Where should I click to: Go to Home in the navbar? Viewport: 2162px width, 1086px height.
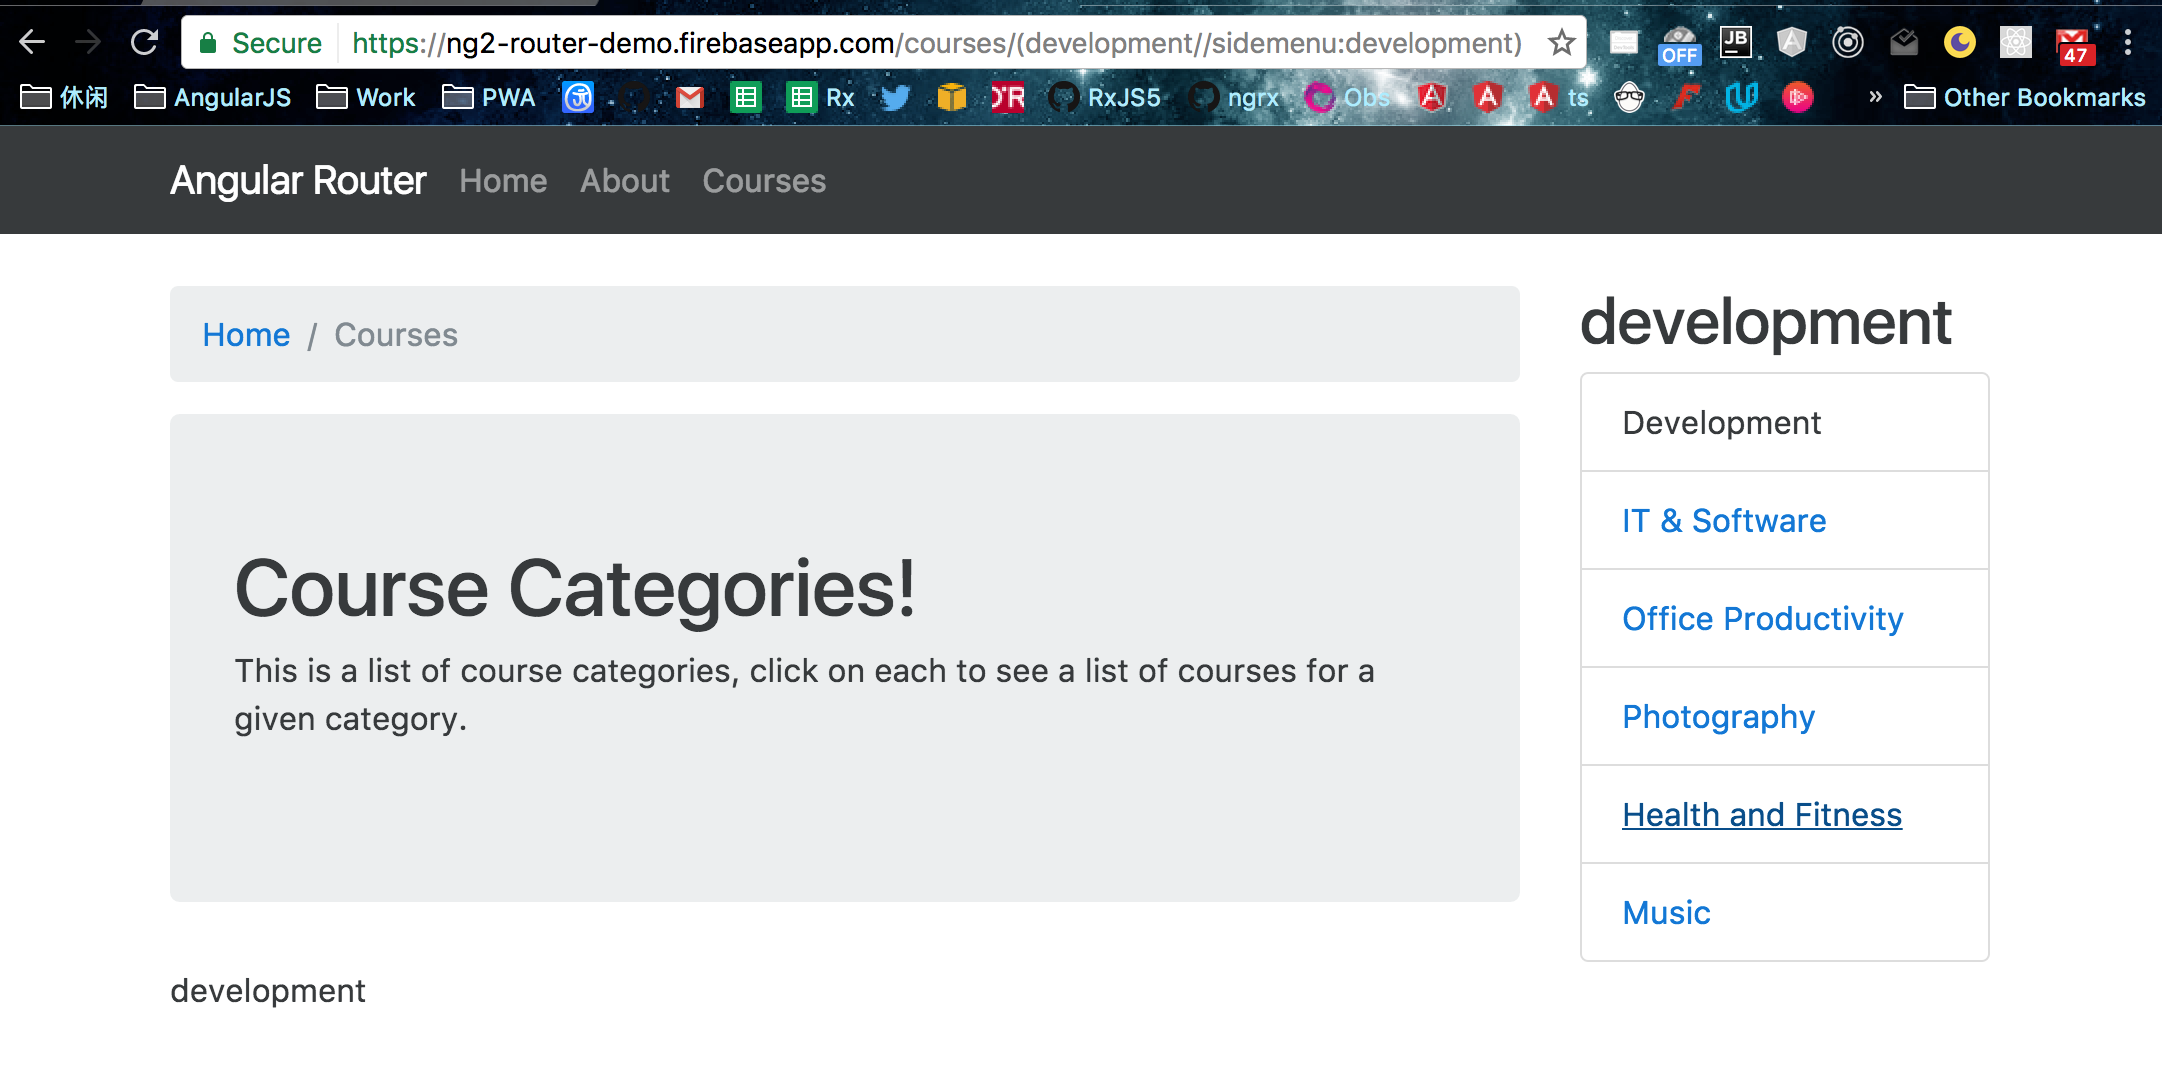tap(503, 181)
